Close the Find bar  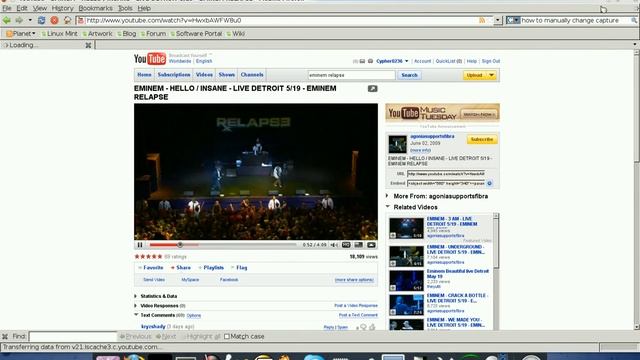(5, 336)
